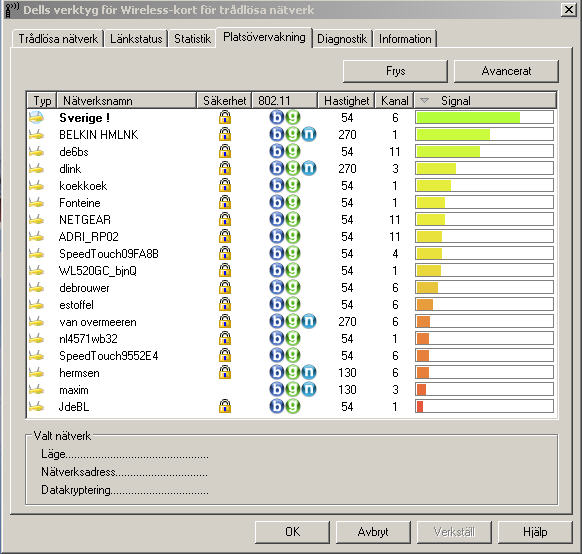Sort by the Signal column arrow
The height and width of the screenshot is (554, 582).
coord(425,100)
